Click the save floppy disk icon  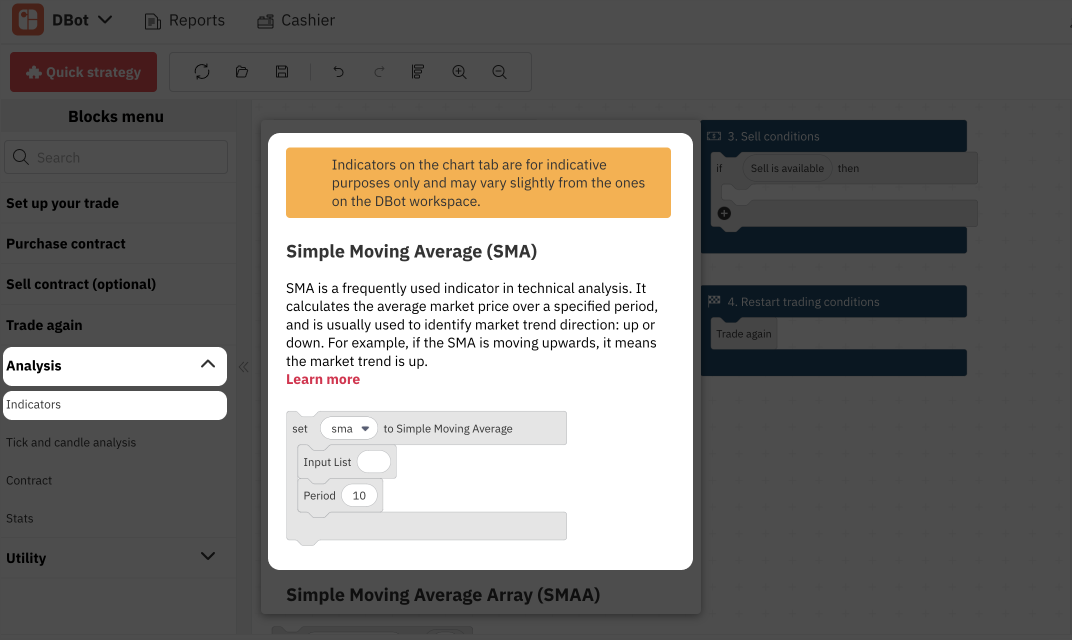point(282,72)
